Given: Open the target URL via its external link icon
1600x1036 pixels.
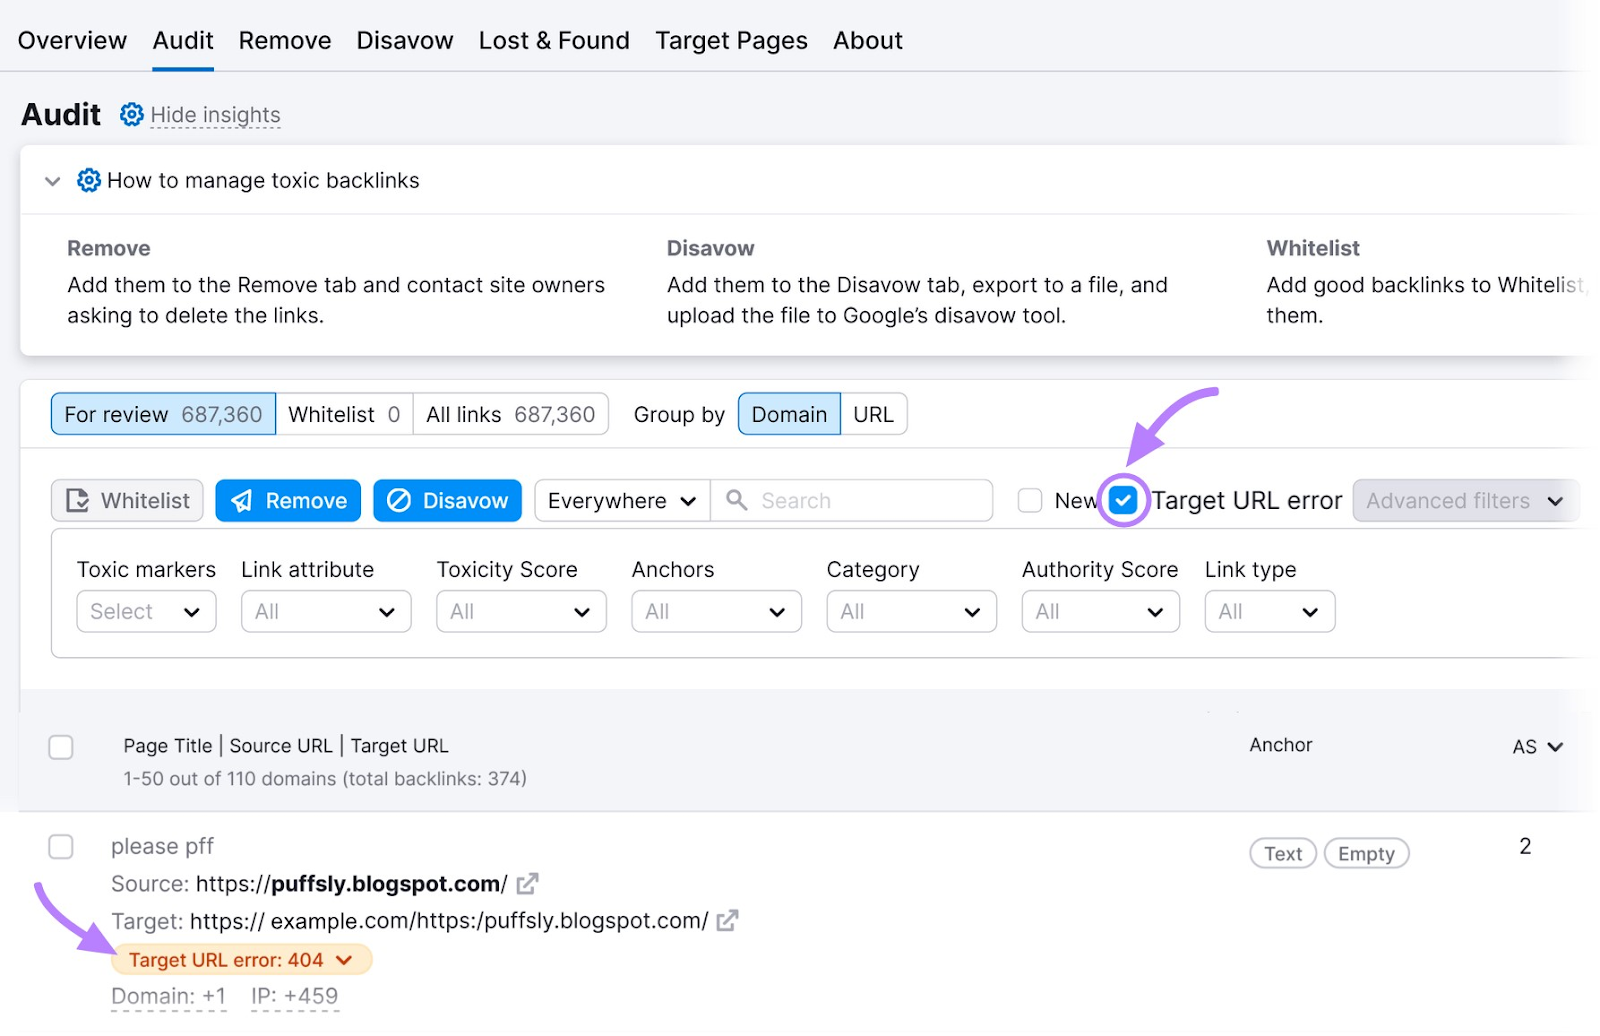Looking at the screenshot, I should pos(727,920).
